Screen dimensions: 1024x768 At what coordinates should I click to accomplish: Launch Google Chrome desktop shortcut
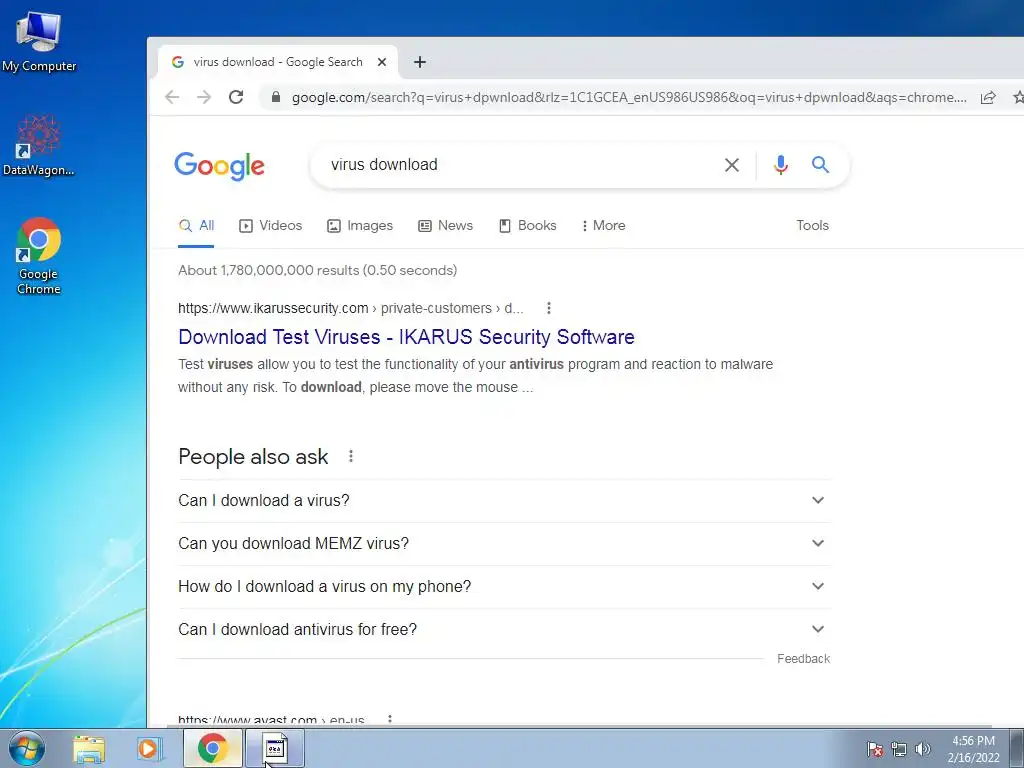pos(39,255)
